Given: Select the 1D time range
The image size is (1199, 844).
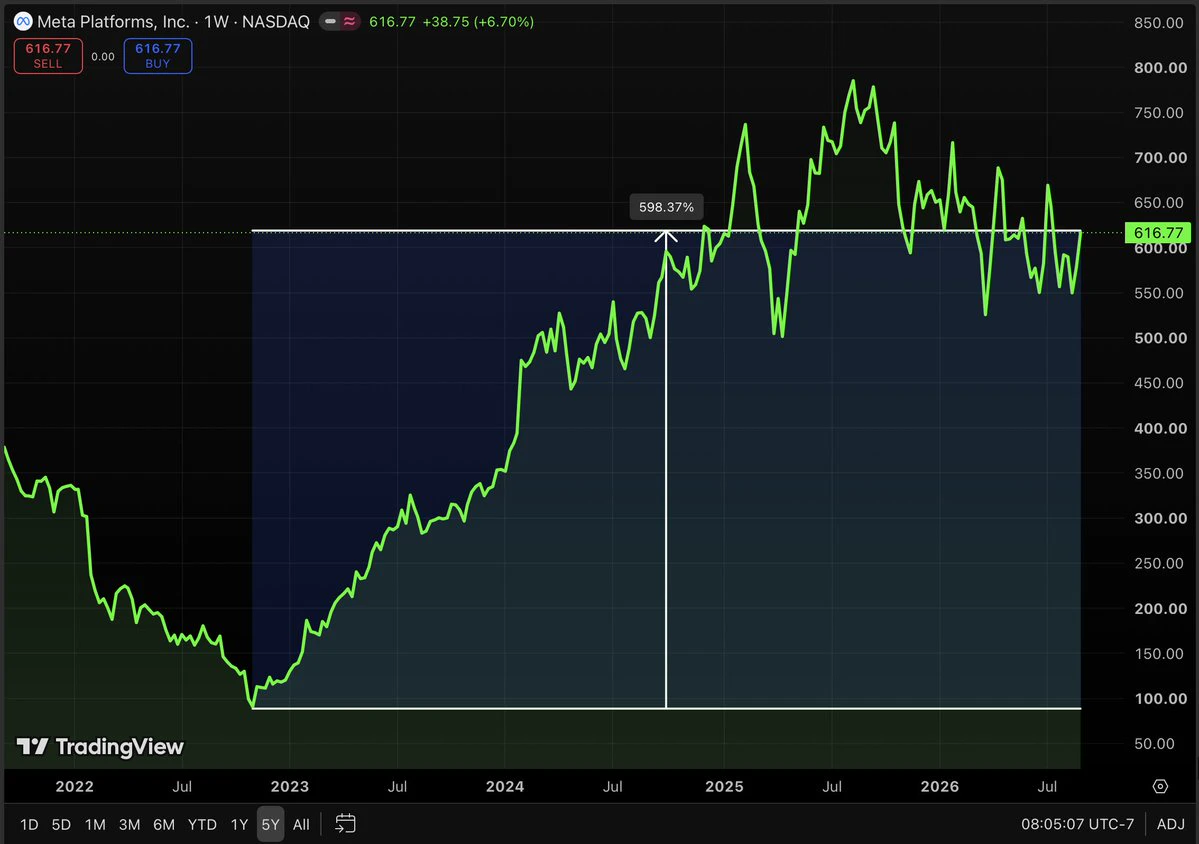Looking at the screenshot, I should tap(29, 824).
